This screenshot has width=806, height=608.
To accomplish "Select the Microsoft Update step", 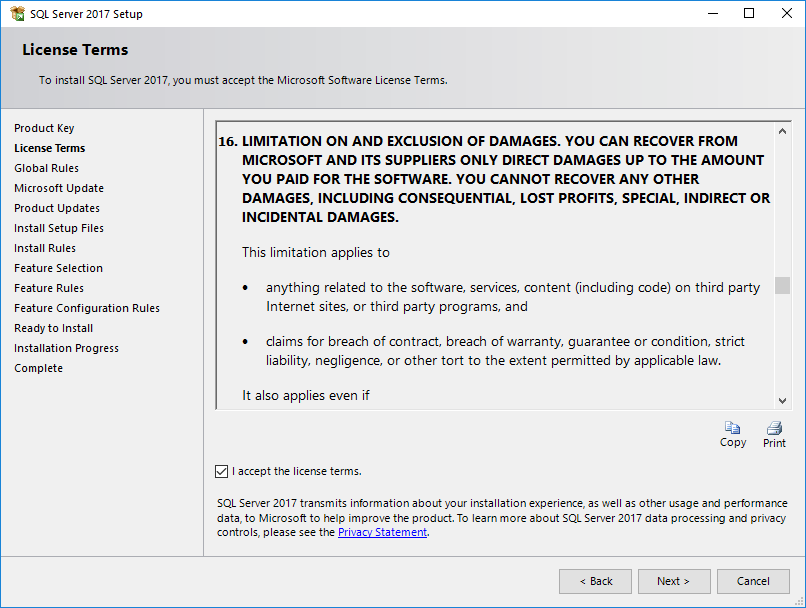I will coord(59,188).
